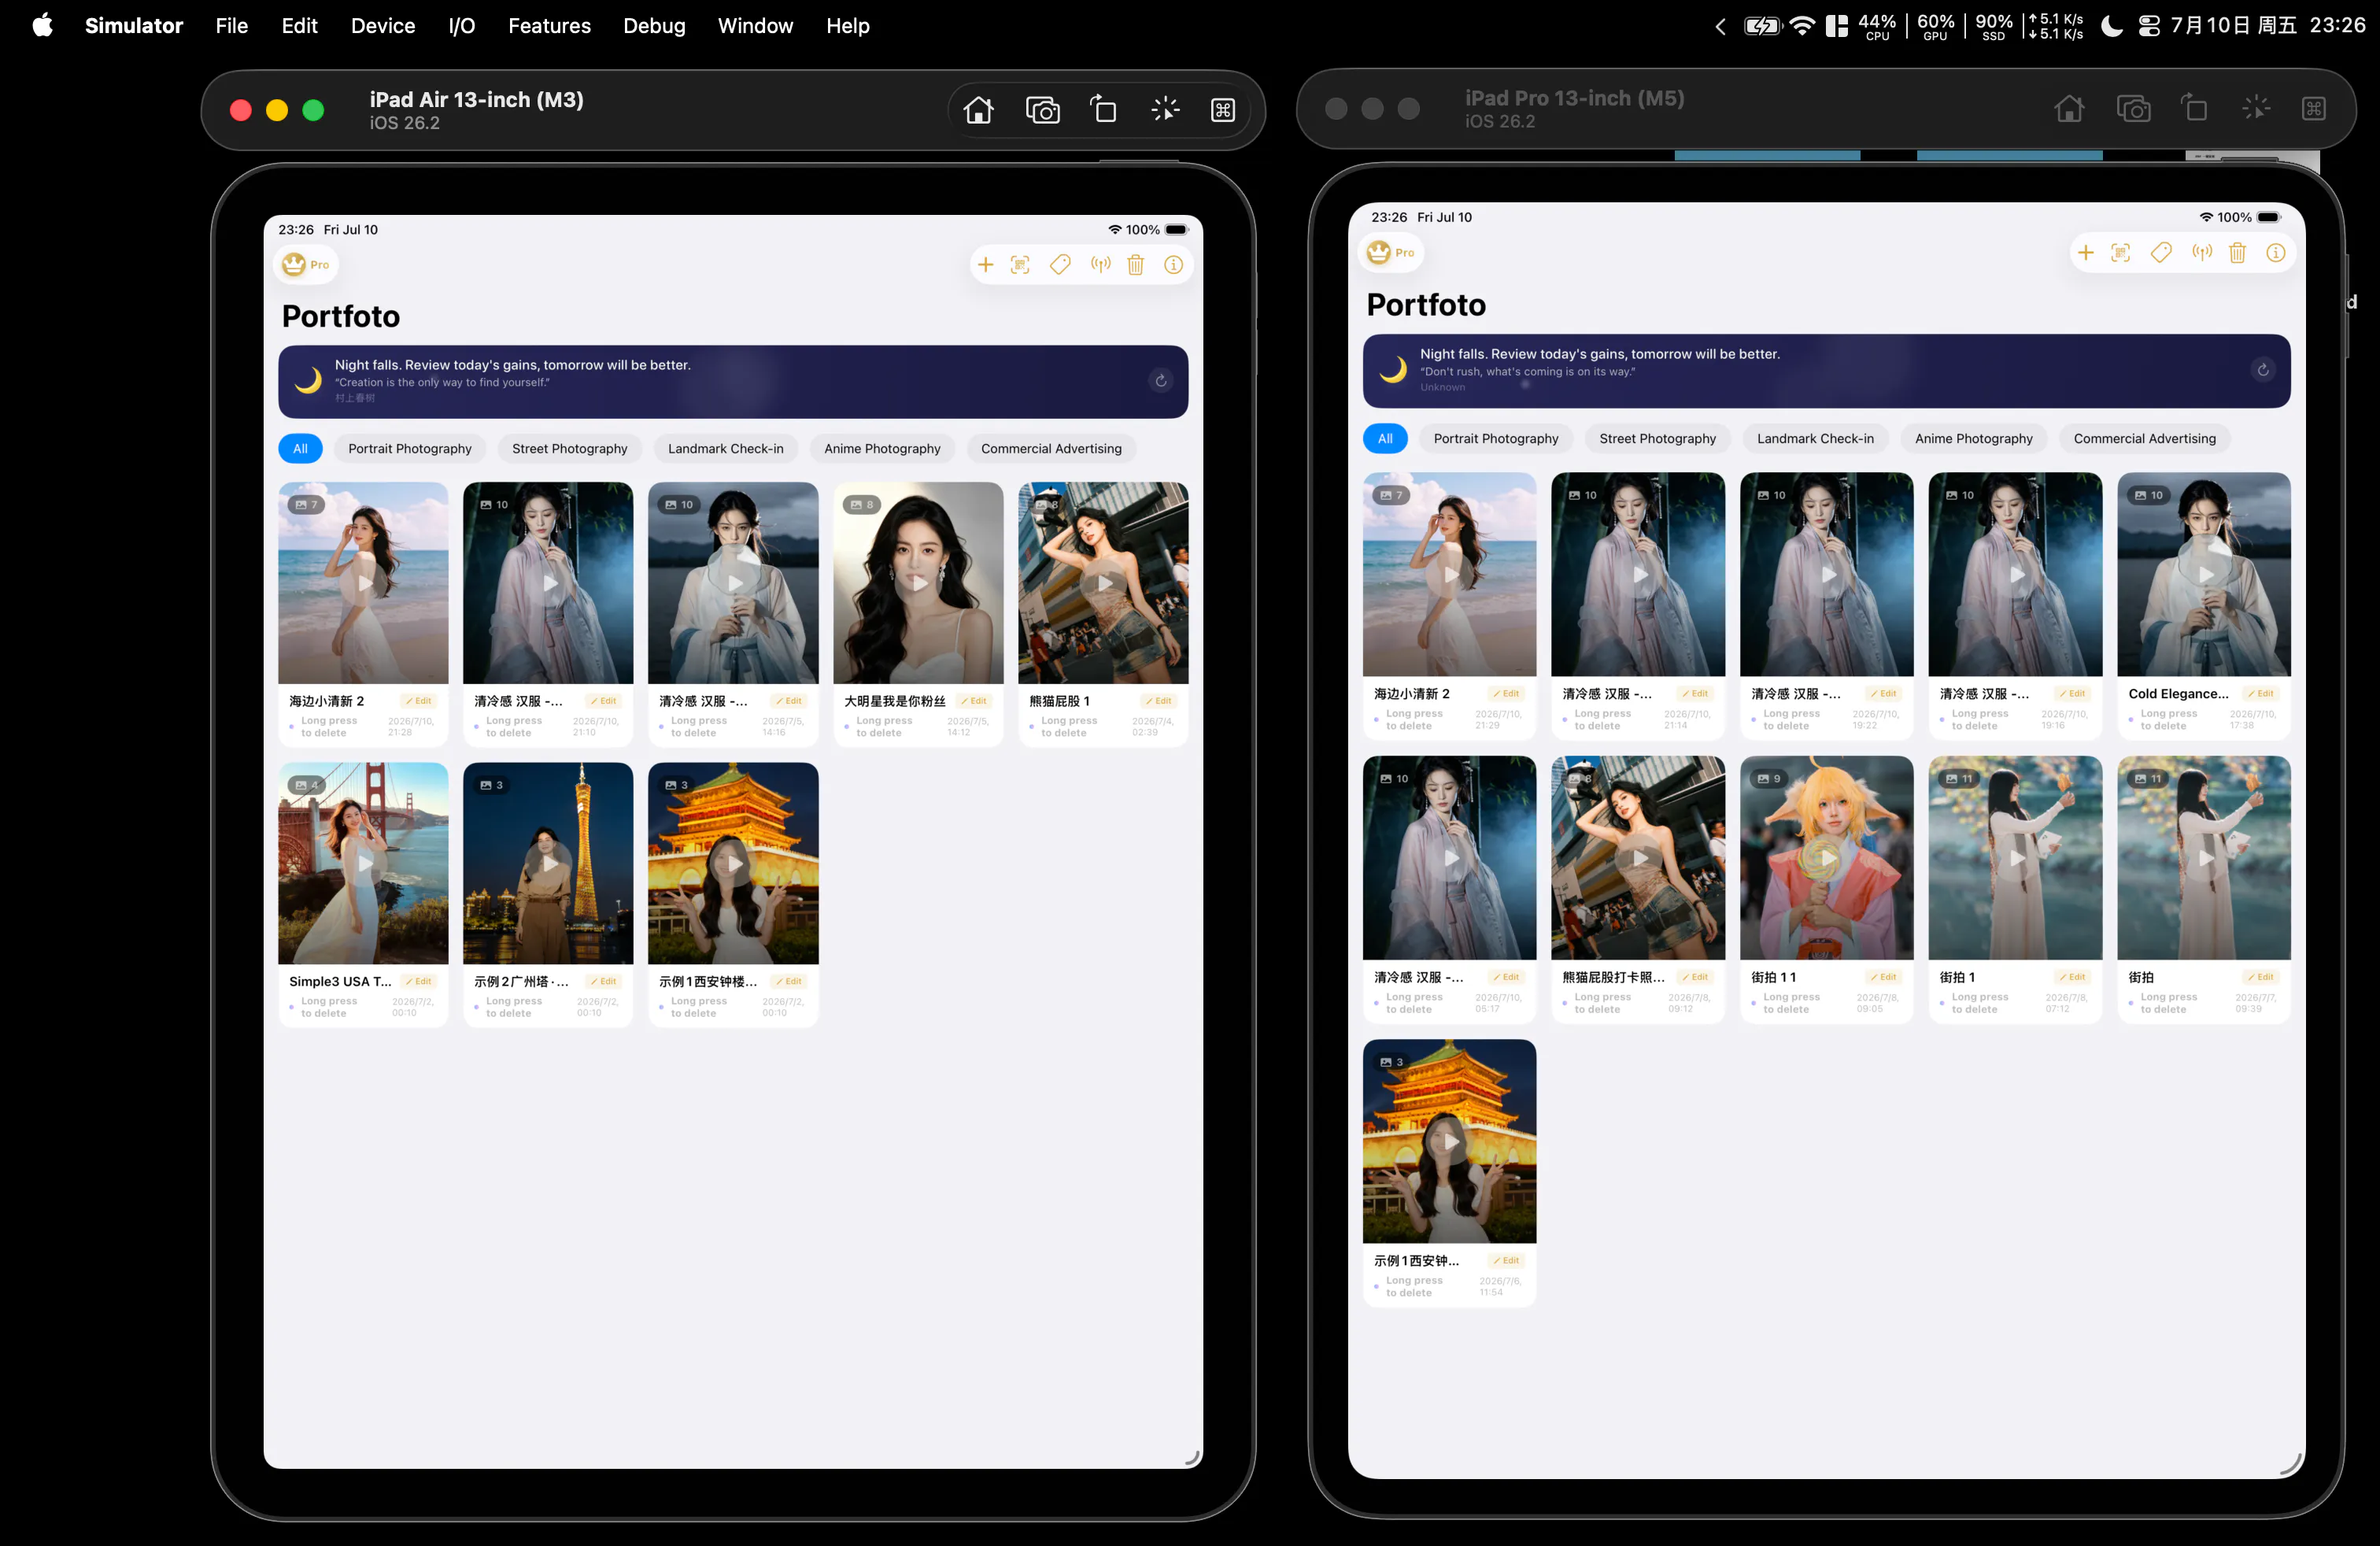Tap the info icon in iPad Air app
This screenshot has height=1546, width=2380.
click(1173, 265)
